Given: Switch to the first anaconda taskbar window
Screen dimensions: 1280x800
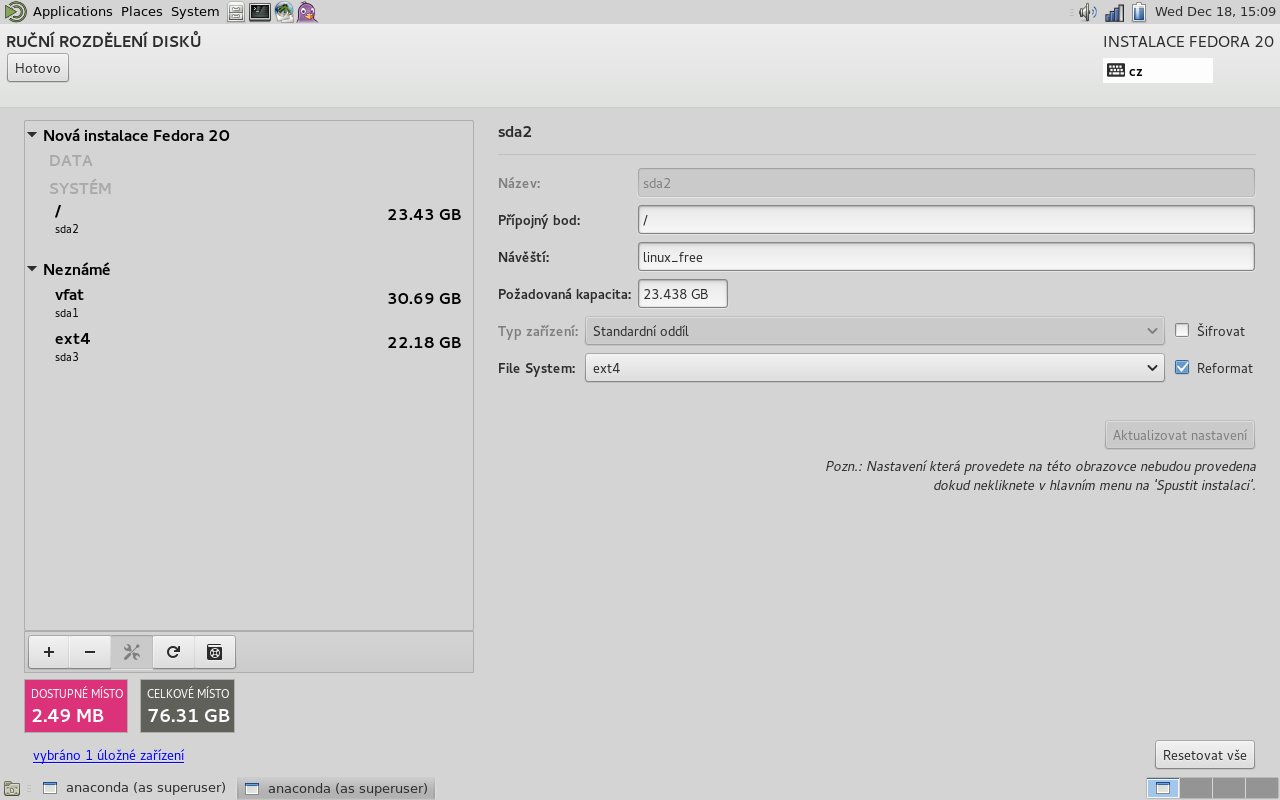Looking at the screenshot, I should (x=134, y=788).
